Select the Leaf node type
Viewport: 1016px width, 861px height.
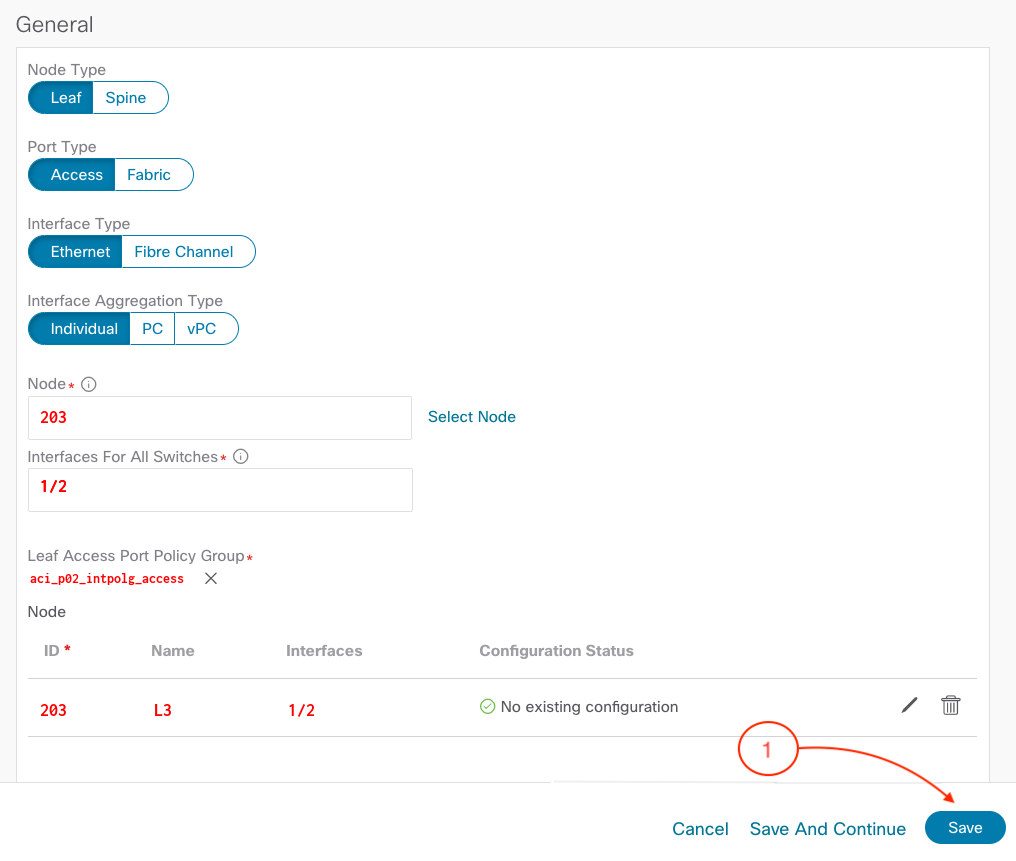pyautogui.click(x=62, y=98)
